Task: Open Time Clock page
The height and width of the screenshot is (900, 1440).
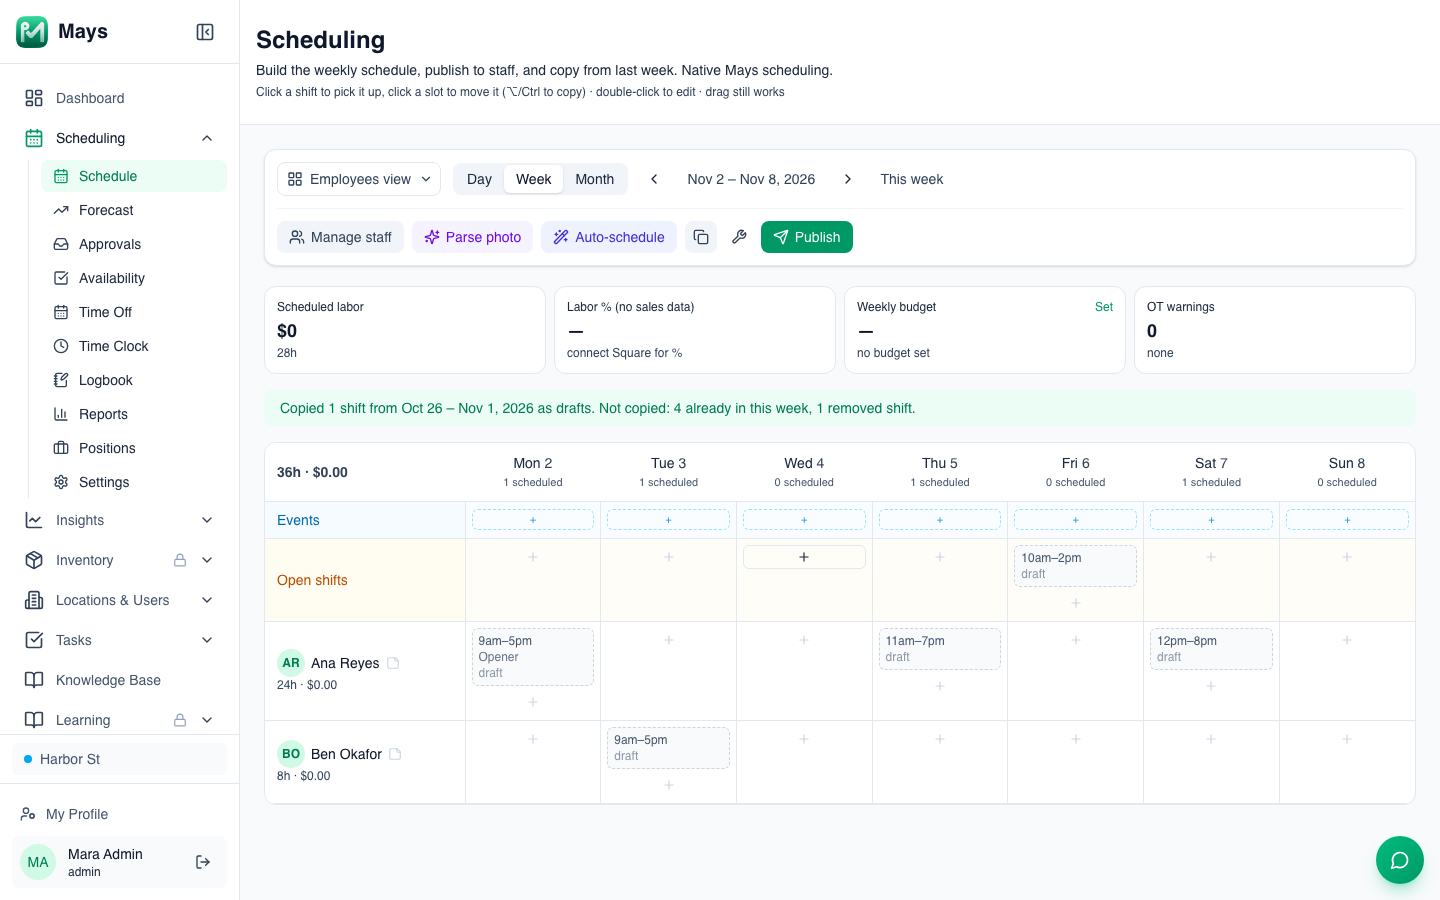Action: 134,346
